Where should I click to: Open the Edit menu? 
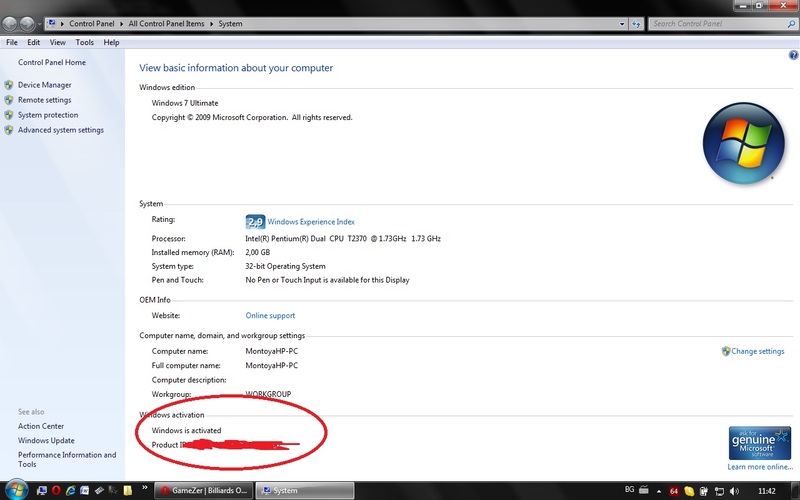(x=34, y=42)
